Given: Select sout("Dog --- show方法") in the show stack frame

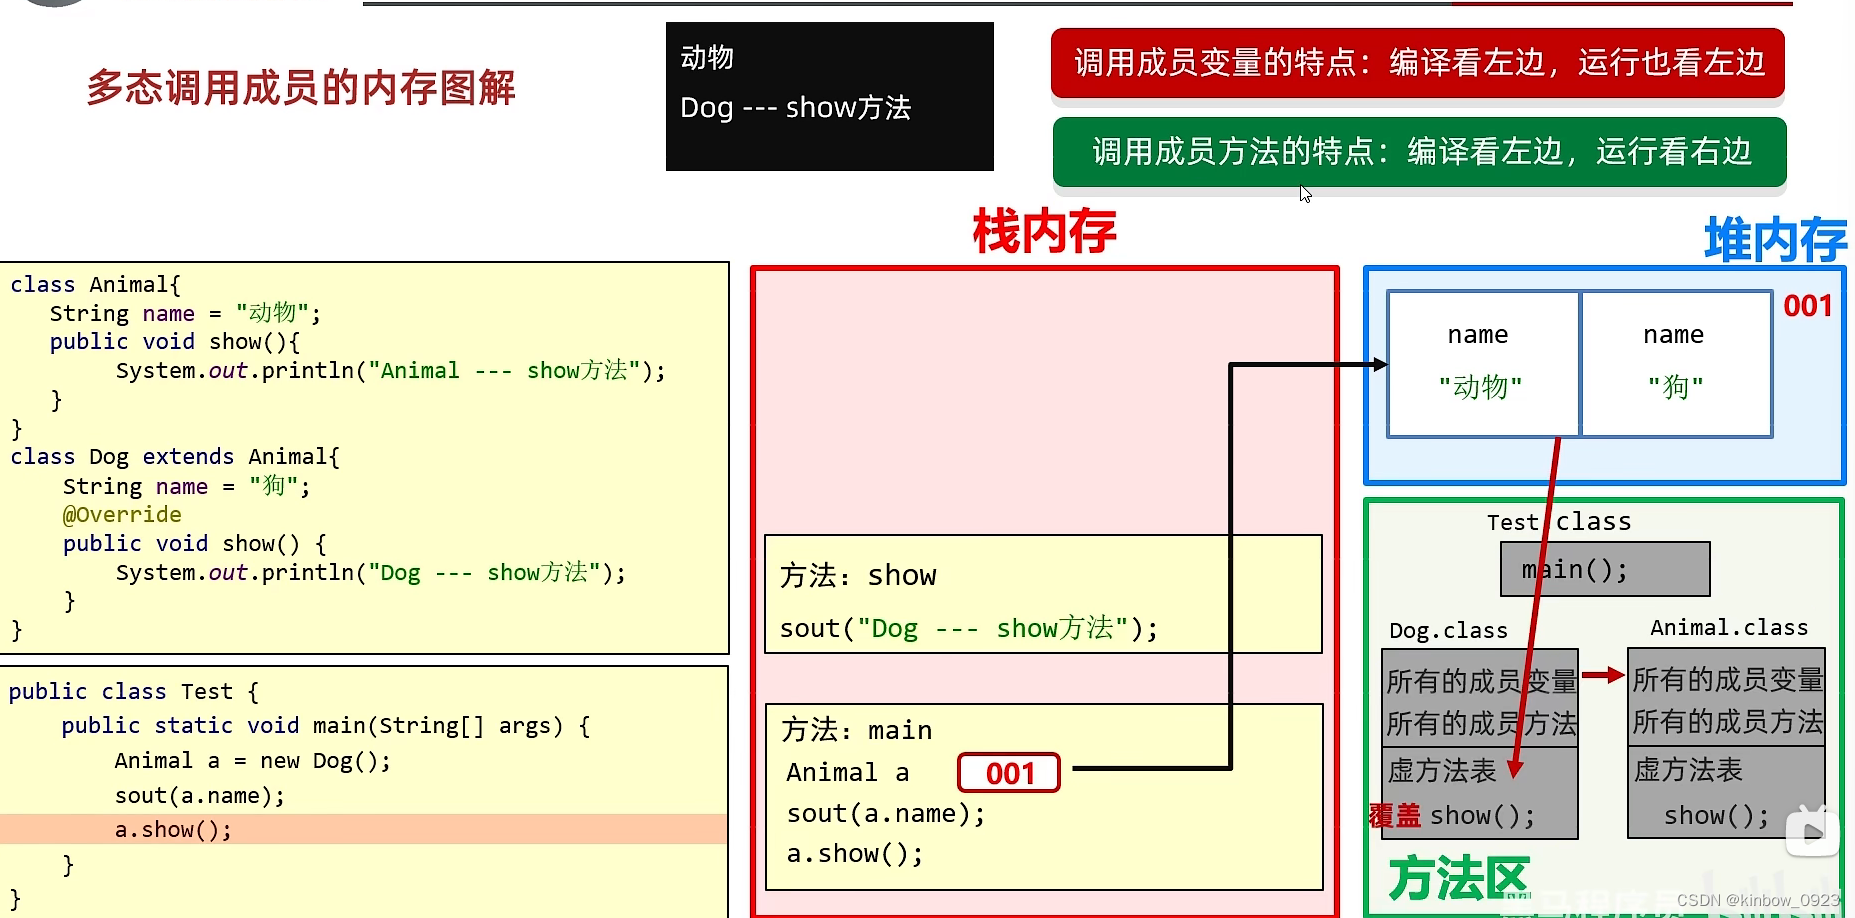Looking at the screenshot, I should click(x=969, y=629).
